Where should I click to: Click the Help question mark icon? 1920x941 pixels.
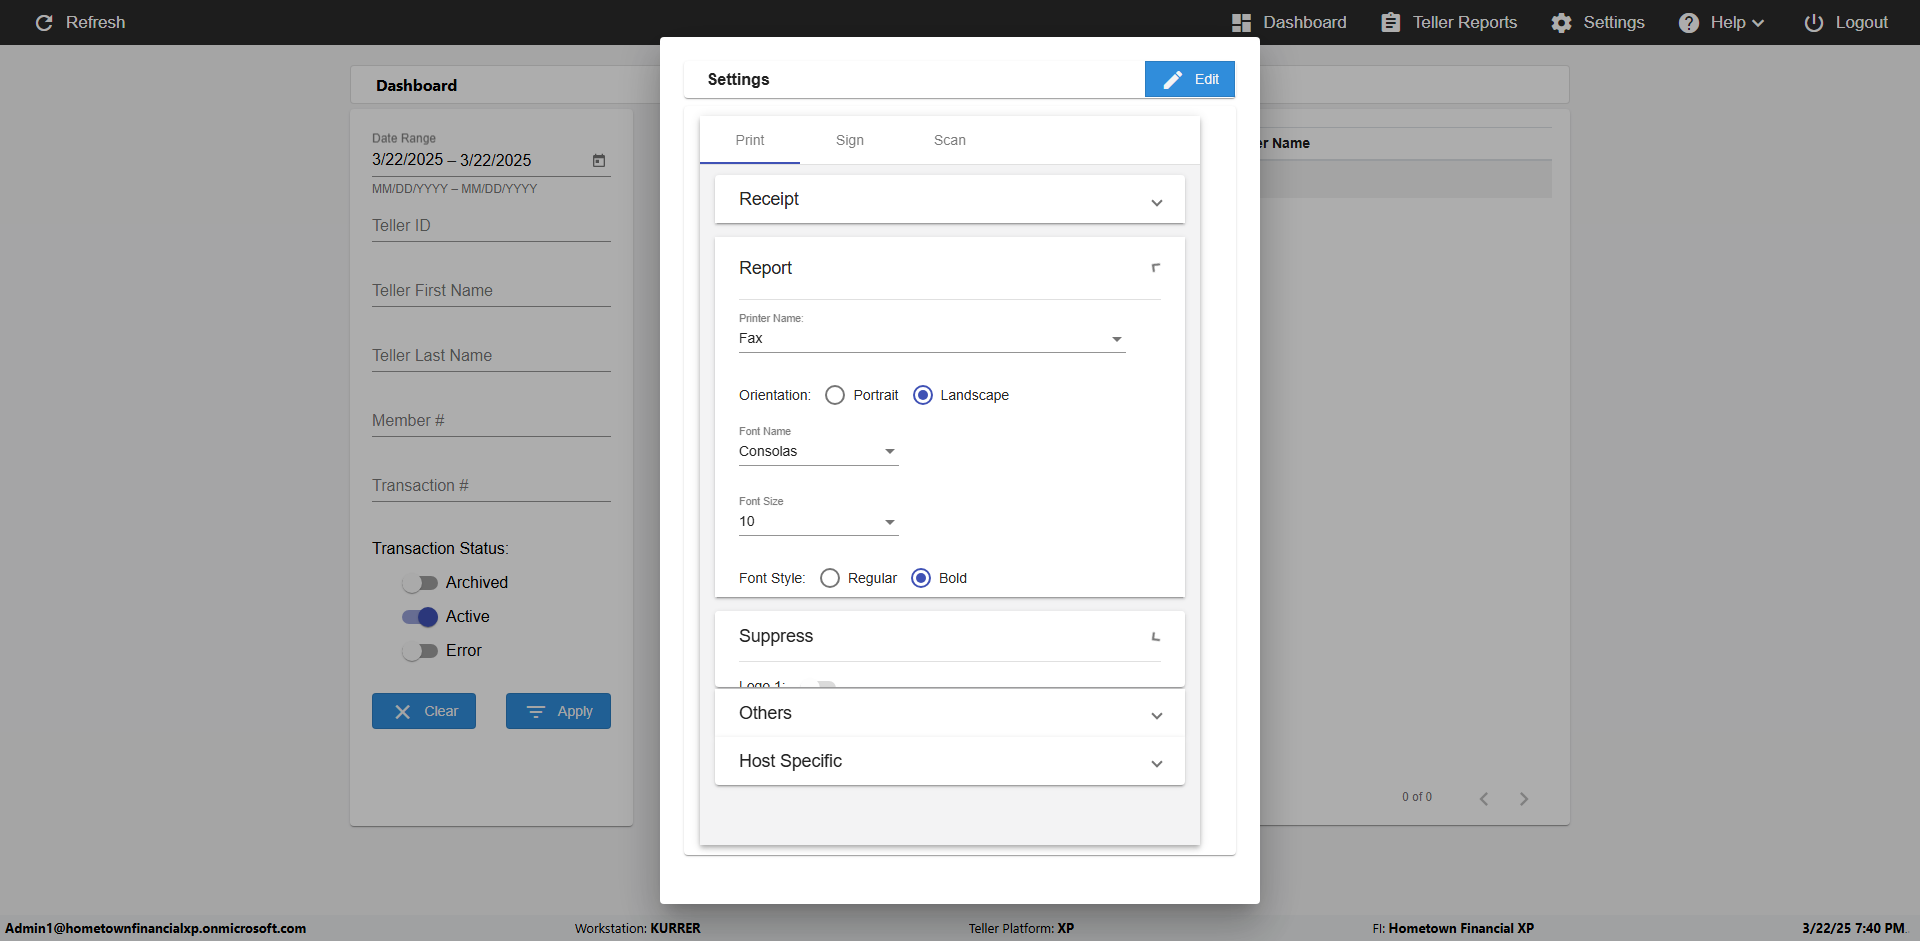pyautogui.click(x=1688, y=22)
